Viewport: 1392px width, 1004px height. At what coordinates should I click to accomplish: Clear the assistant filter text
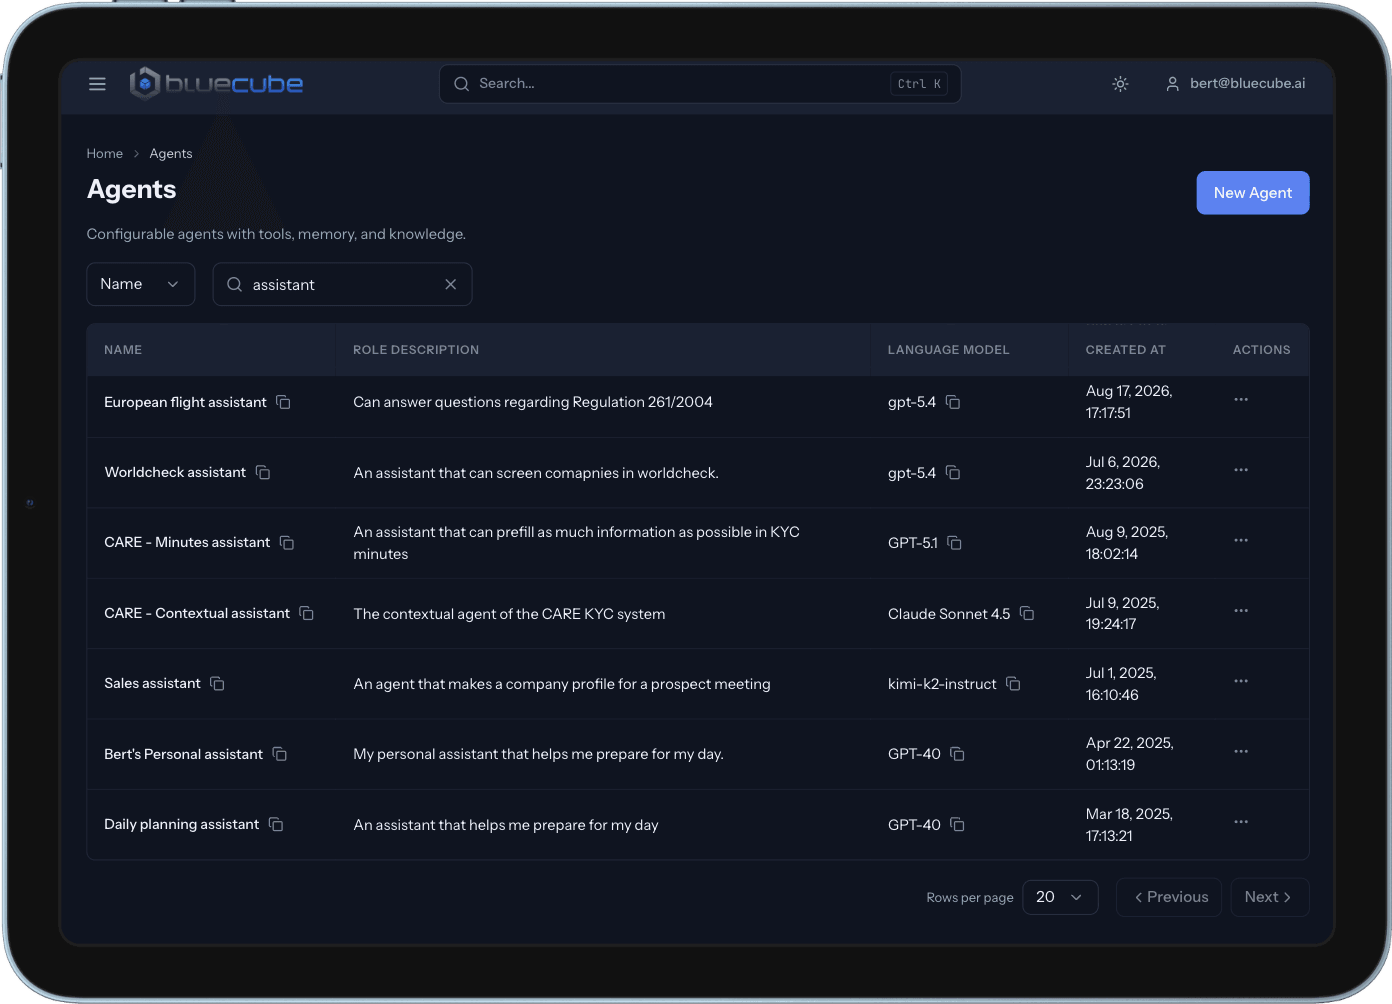tap(451, 284)
